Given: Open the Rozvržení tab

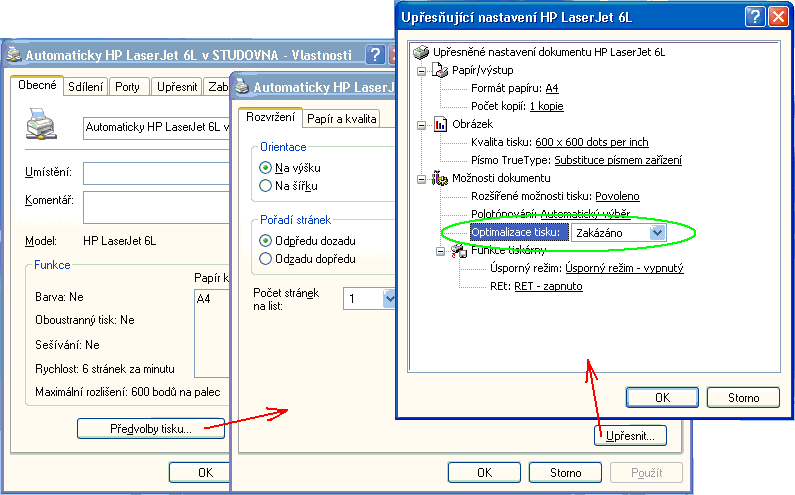Looking at the screenshot, I should point(270,117).
